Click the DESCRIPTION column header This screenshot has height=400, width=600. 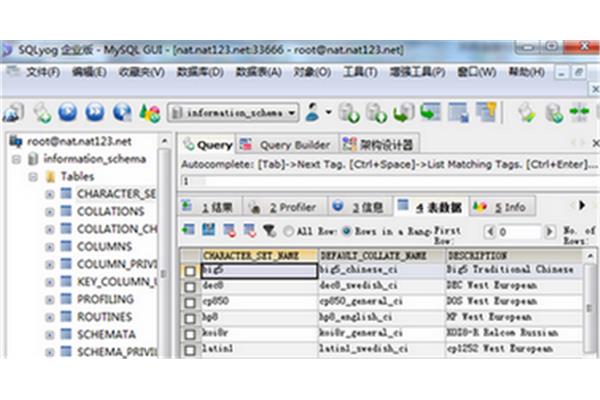[514, 255]
